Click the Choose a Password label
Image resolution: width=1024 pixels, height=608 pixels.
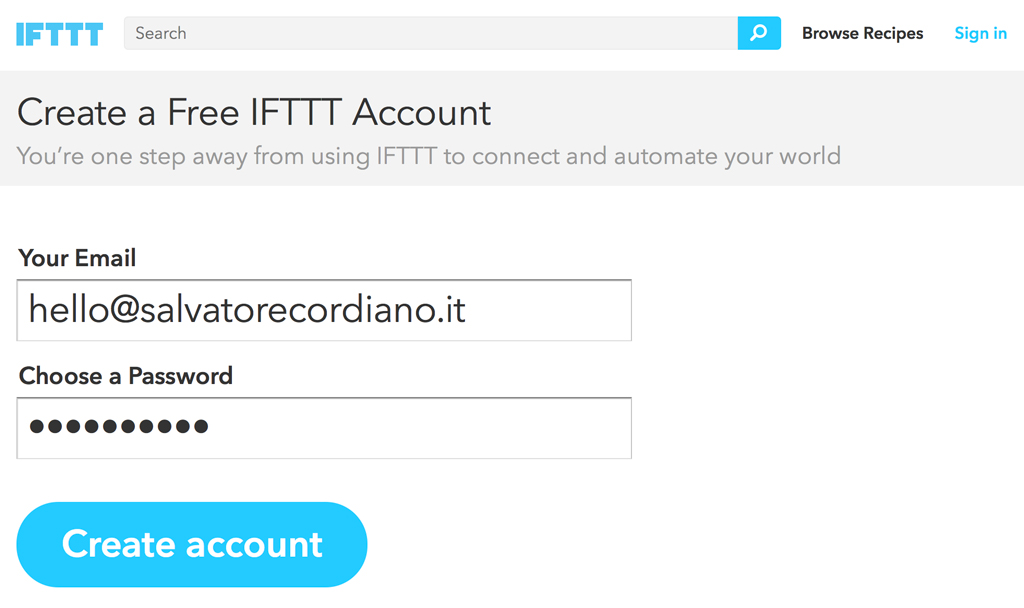point(125,376)
